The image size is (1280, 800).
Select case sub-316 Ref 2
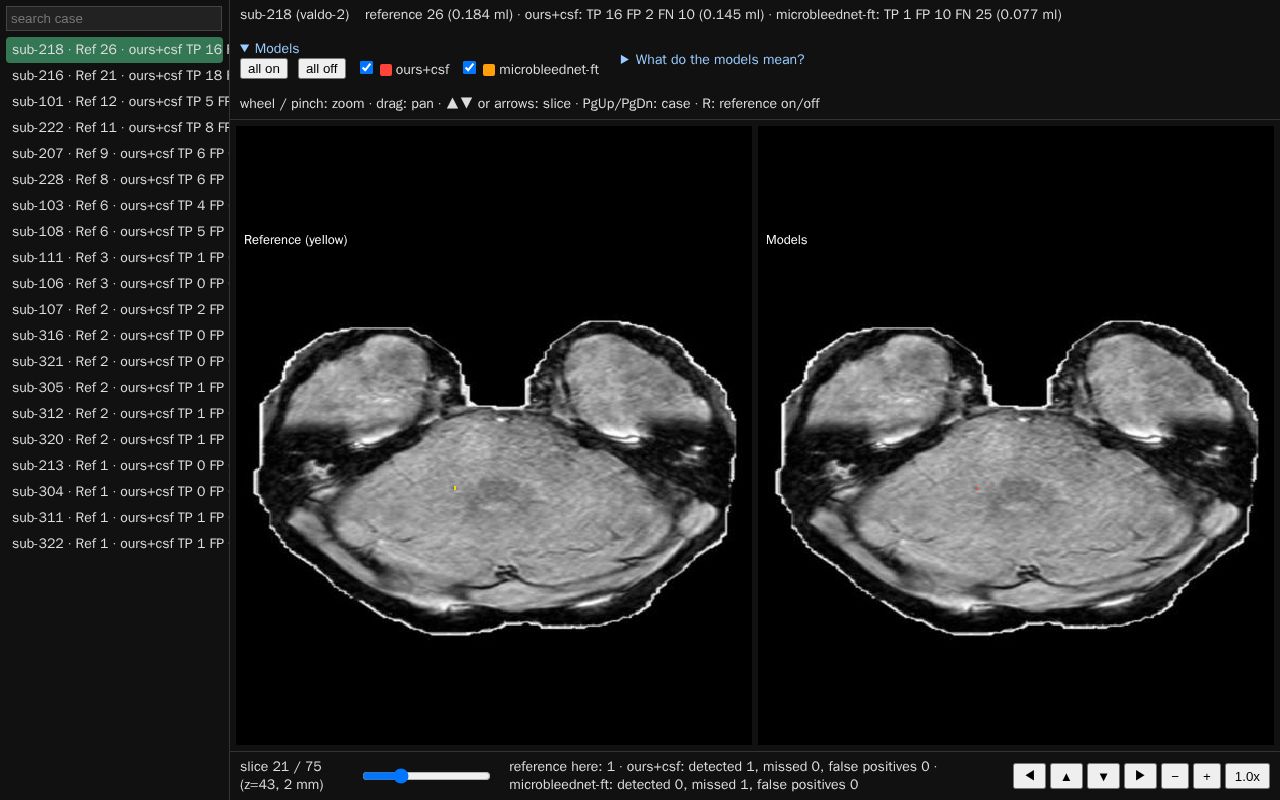click(115, 335)
